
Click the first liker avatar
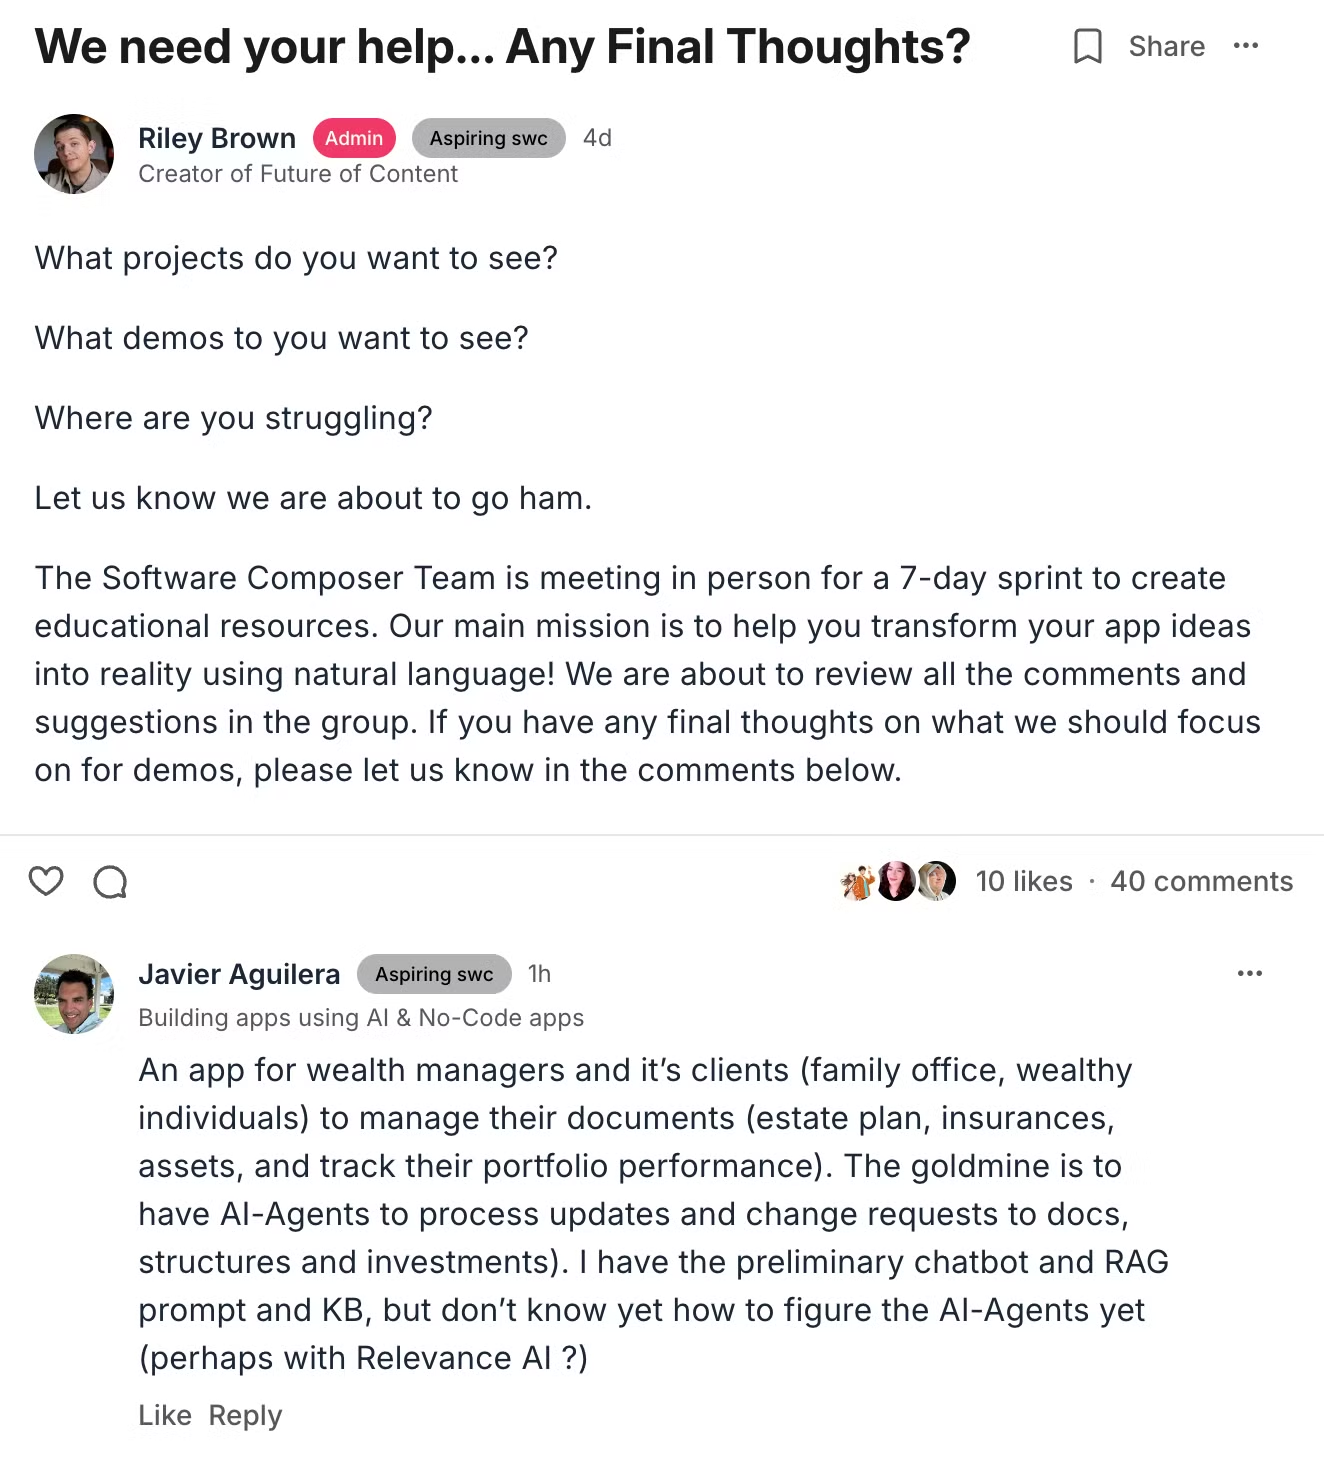[858, 881]
